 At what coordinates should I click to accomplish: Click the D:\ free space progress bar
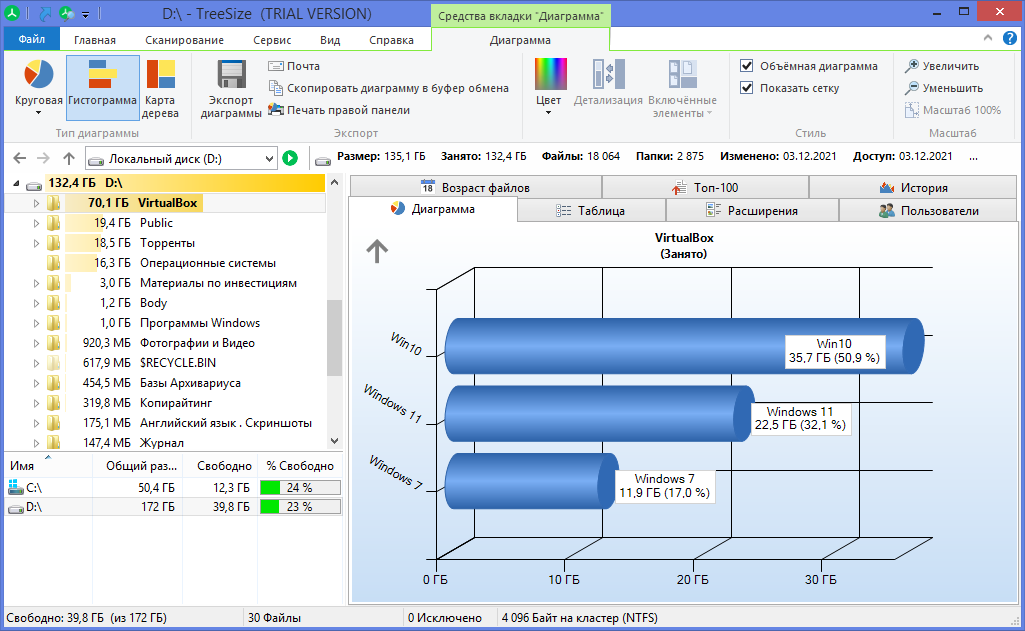pyautogui.click(x=300, y=507)
